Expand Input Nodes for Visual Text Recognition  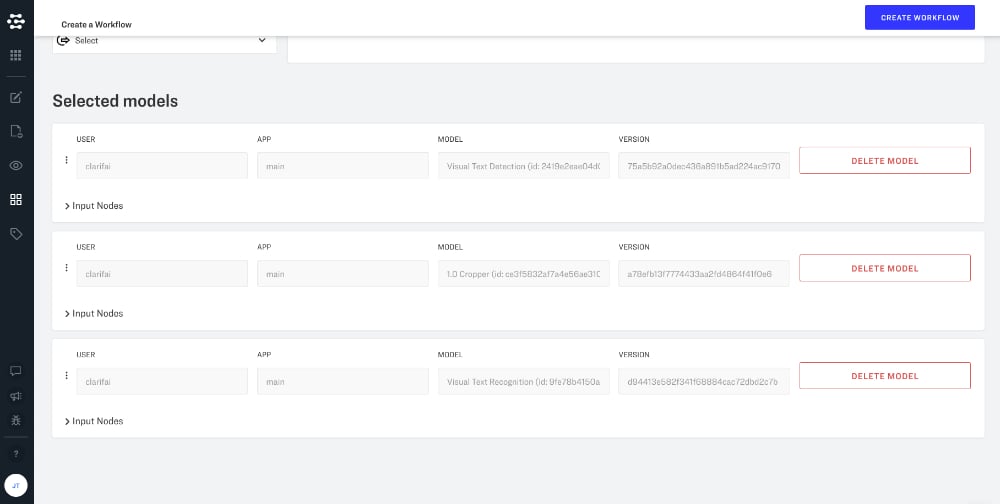tap(97, 422)
